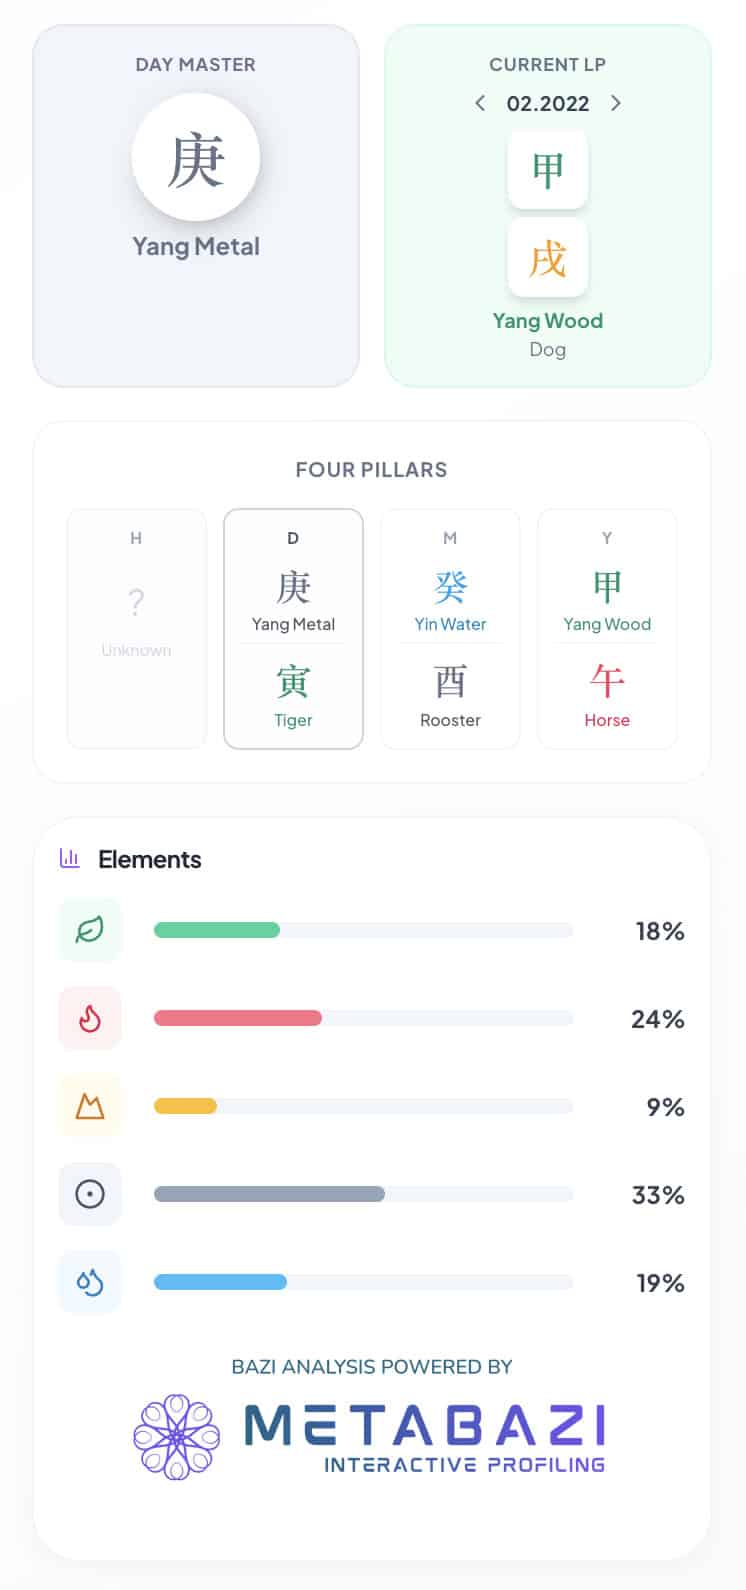Image resolution: width=746 pixels, height=1590 pixels.
Task: Go to previous luck pillar period
Action: pos(481,103)
